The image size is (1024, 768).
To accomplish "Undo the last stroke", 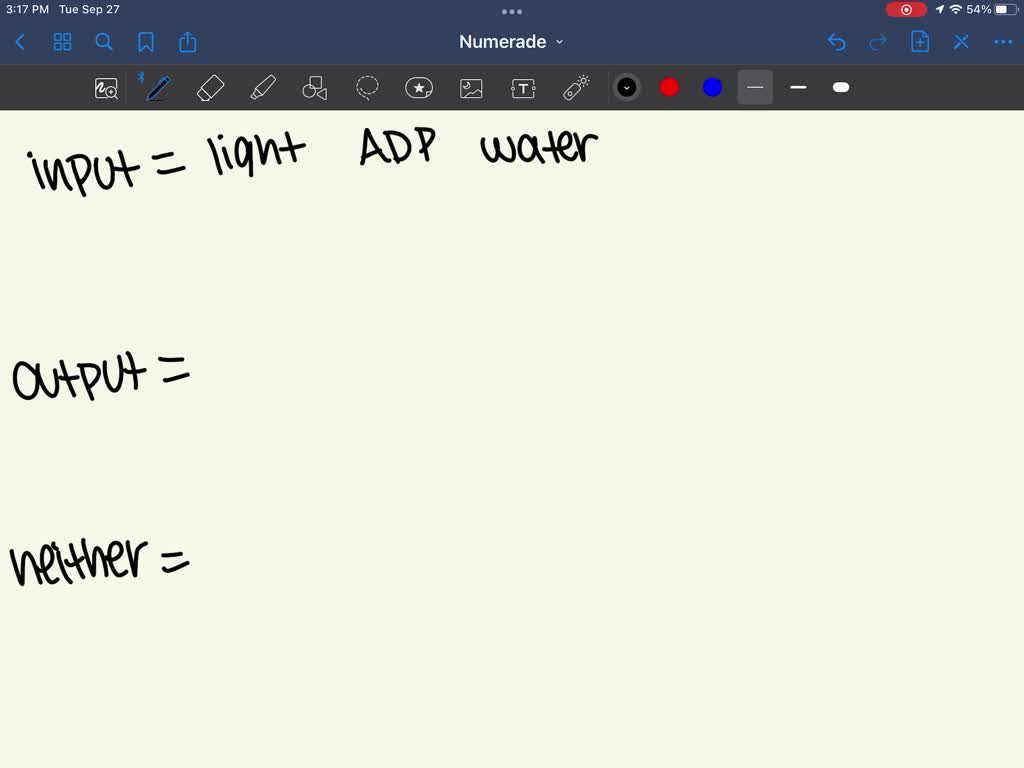I will coord(837,42).
